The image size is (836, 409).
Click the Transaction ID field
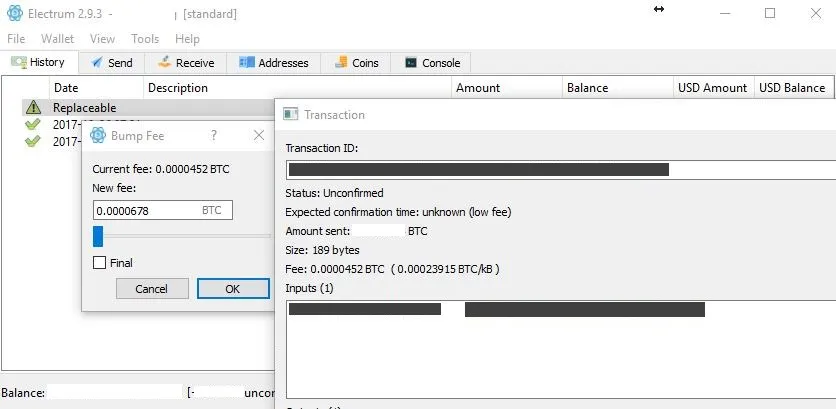pyautogui.click(x=561, y=170)
